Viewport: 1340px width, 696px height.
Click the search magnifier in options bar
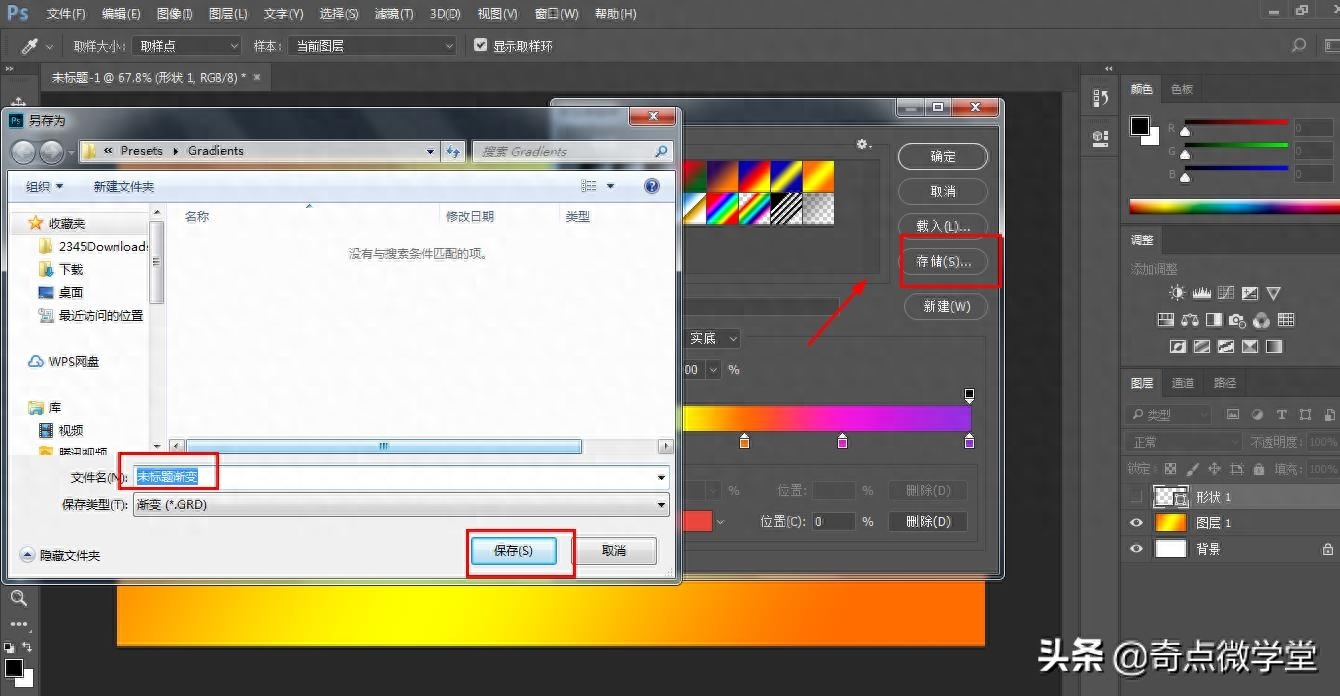coord(1298,46)
